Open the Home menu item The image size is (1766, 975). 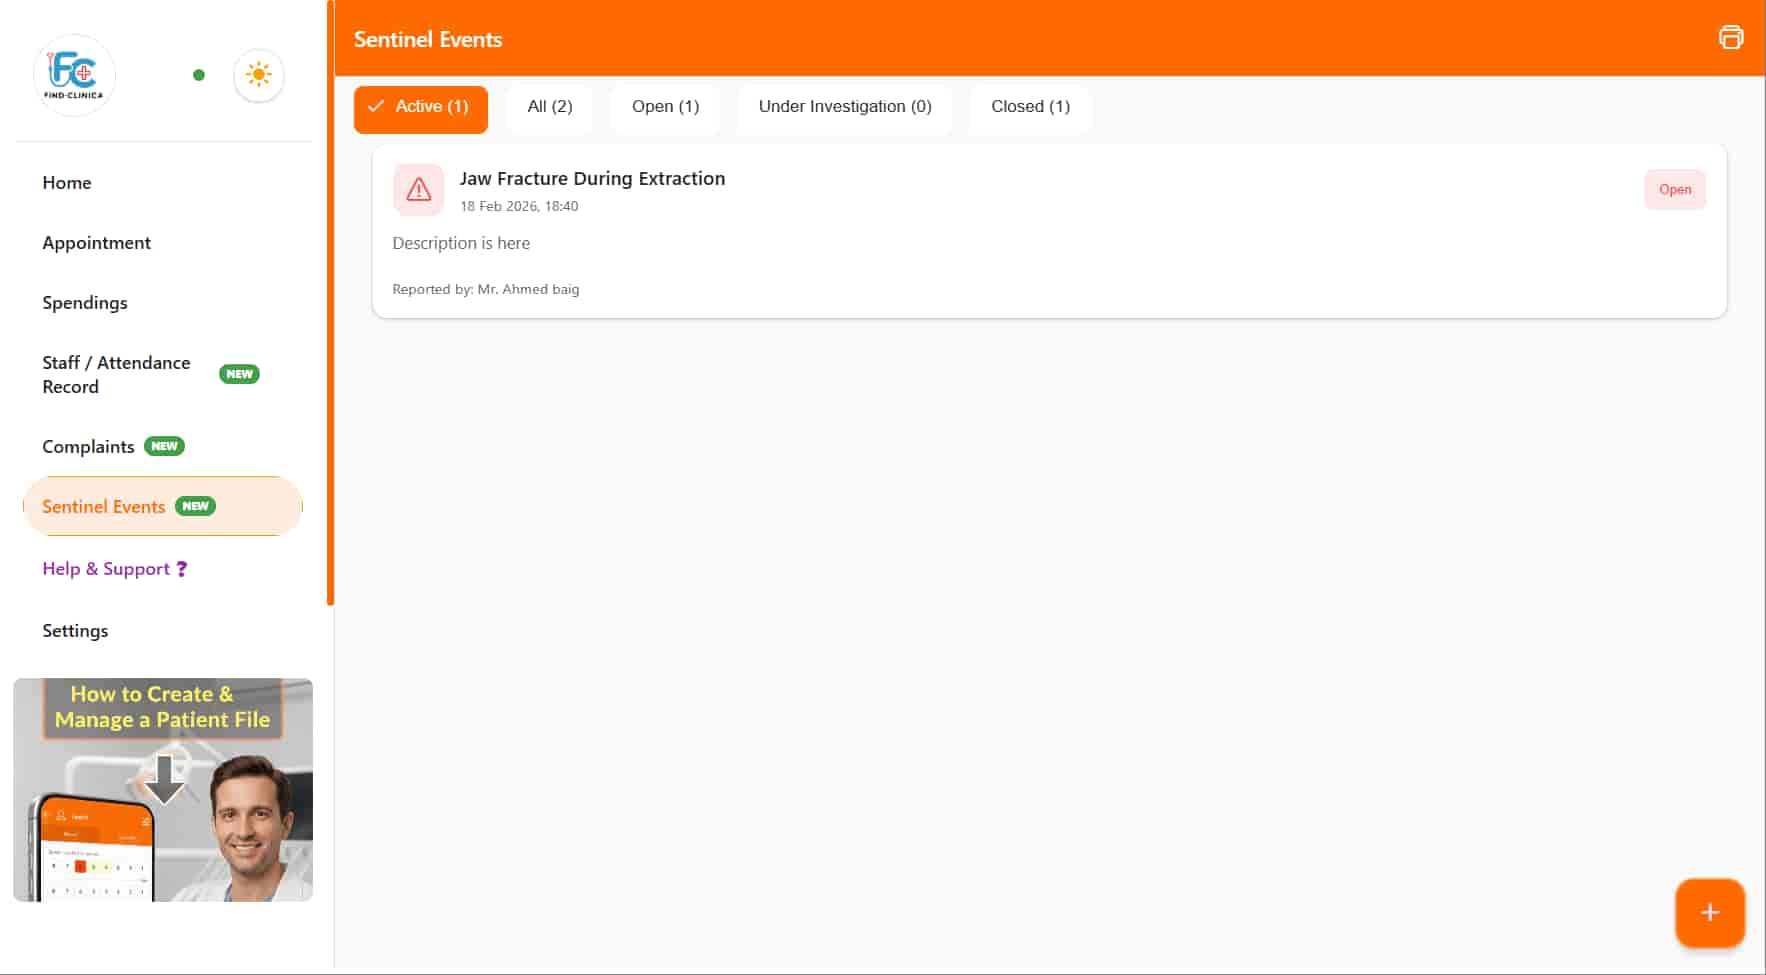(67, 183)
